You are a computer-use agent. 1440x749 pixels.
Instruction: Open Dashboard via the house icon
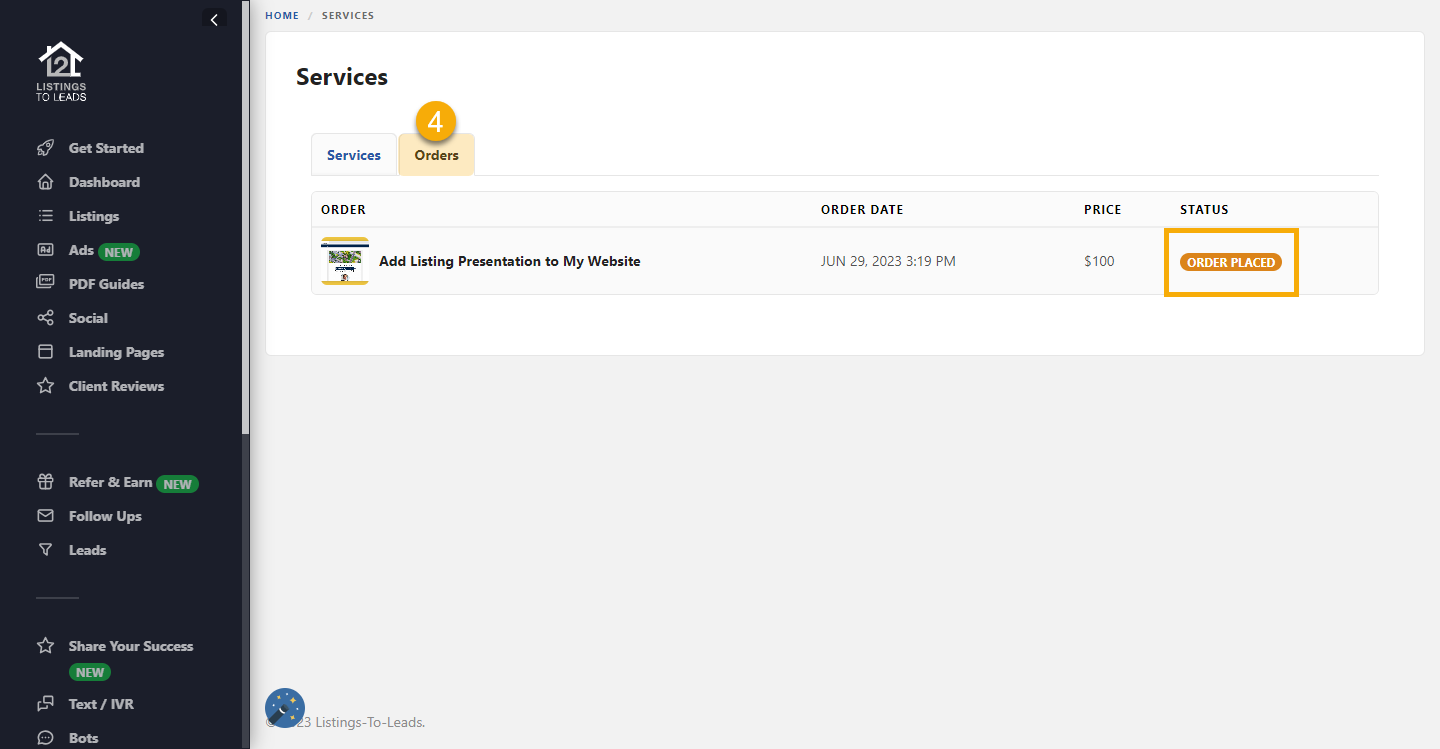click(x=45, y=182)
